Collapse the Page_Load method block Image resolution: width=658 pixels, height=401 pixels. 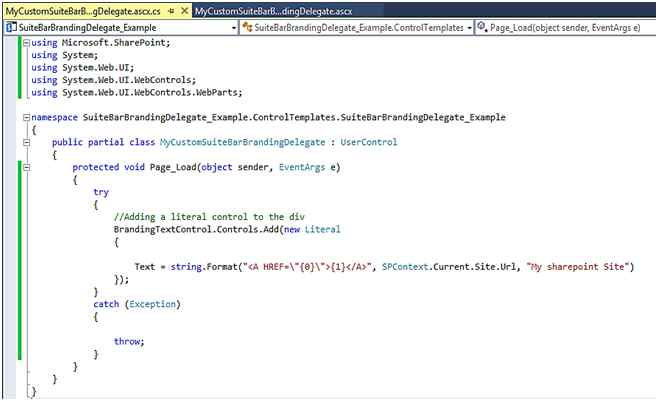(x=26, y=167)
